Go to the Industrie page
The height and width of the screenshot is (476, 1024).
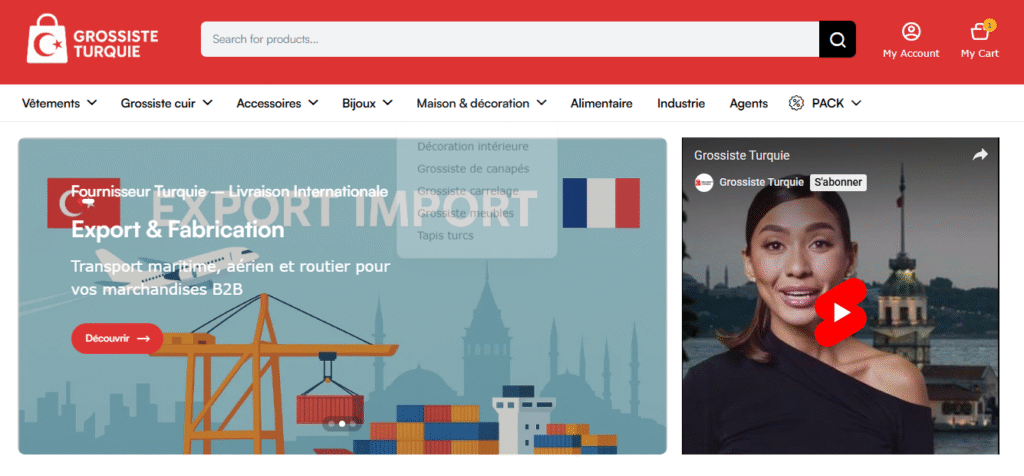click(x=681, y=103)
